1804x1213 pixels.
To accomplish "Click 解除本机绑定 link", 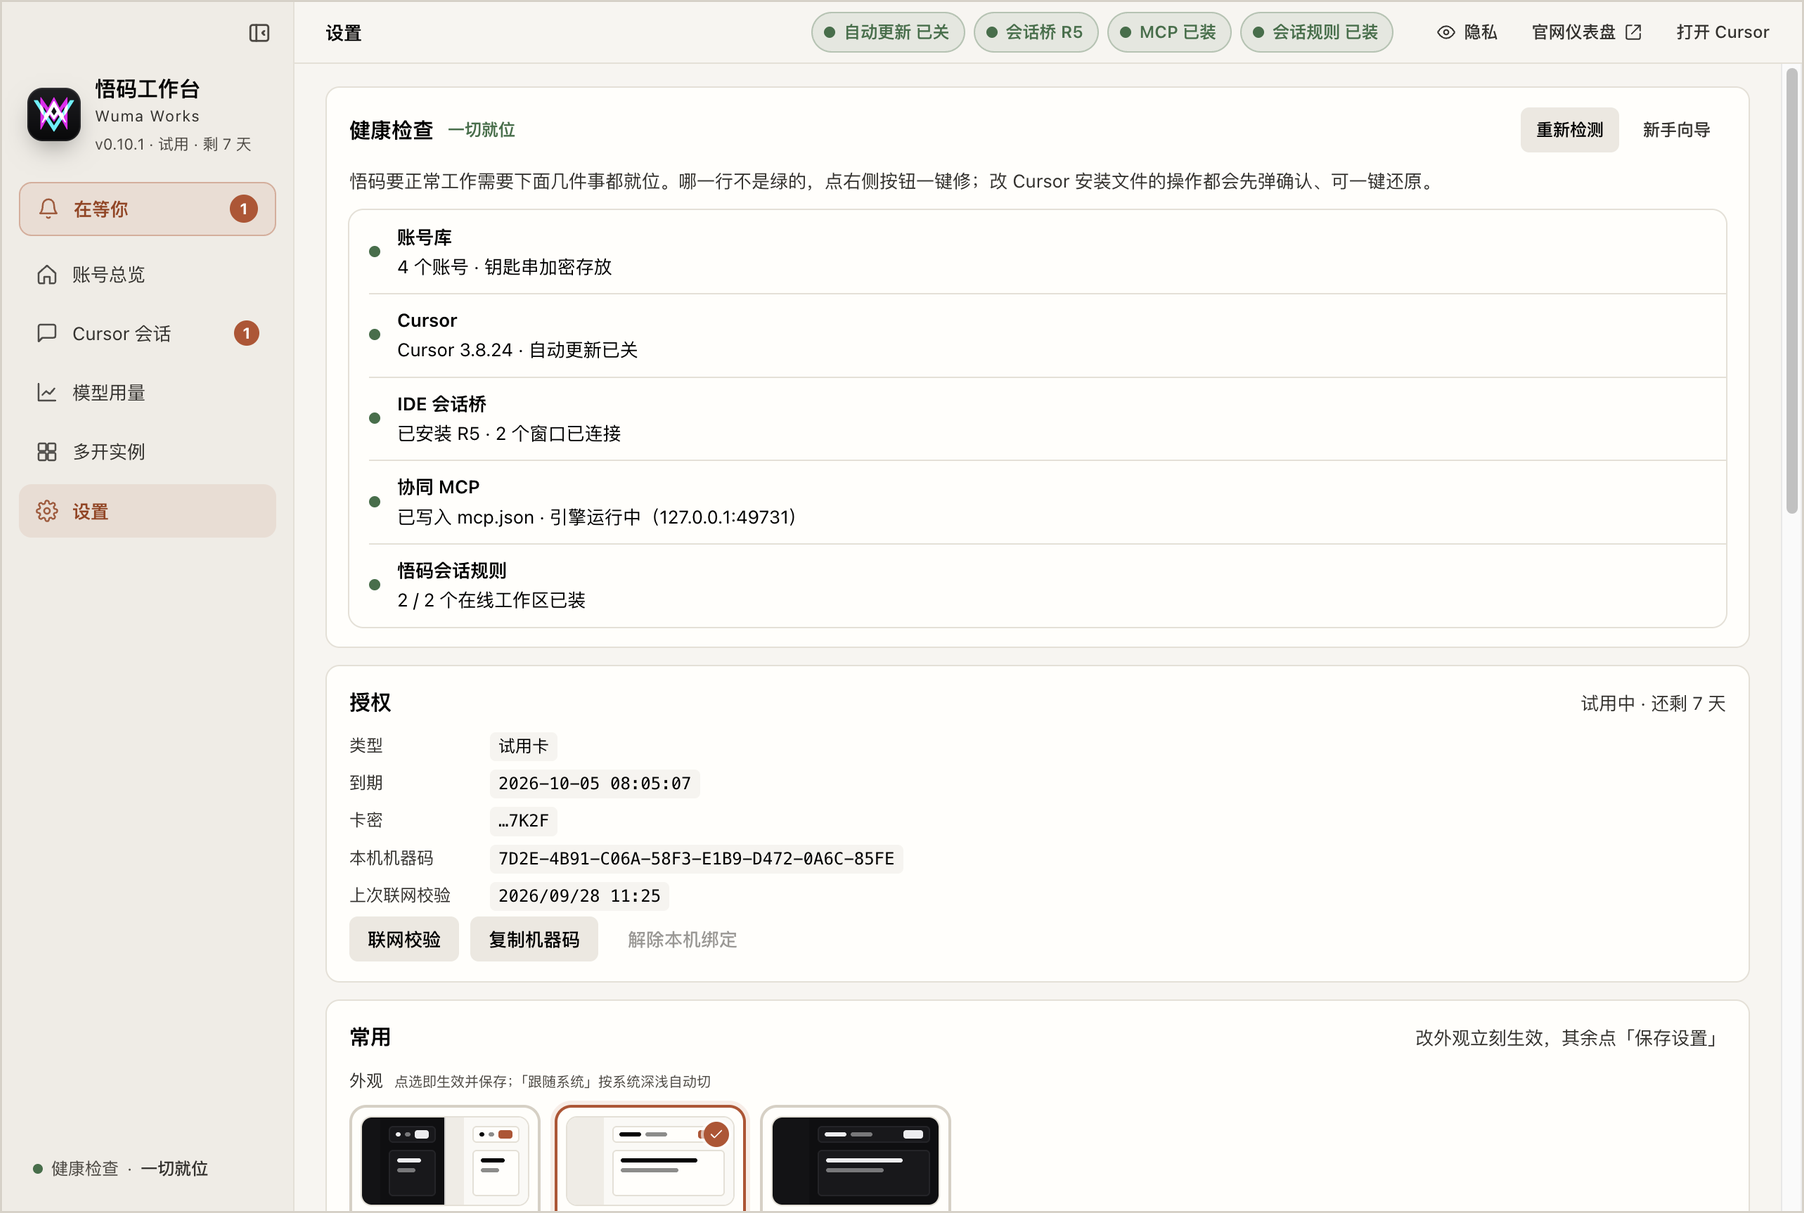I will 682,939.
